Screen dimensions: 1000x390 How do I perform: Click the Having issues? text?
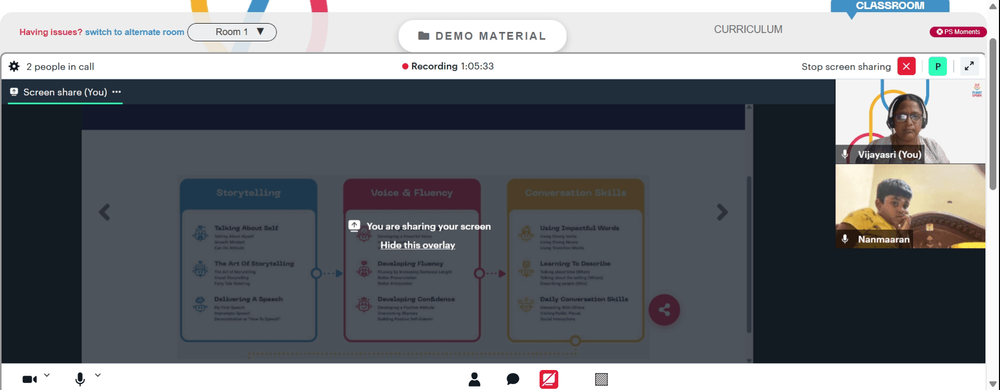[50, 32]
